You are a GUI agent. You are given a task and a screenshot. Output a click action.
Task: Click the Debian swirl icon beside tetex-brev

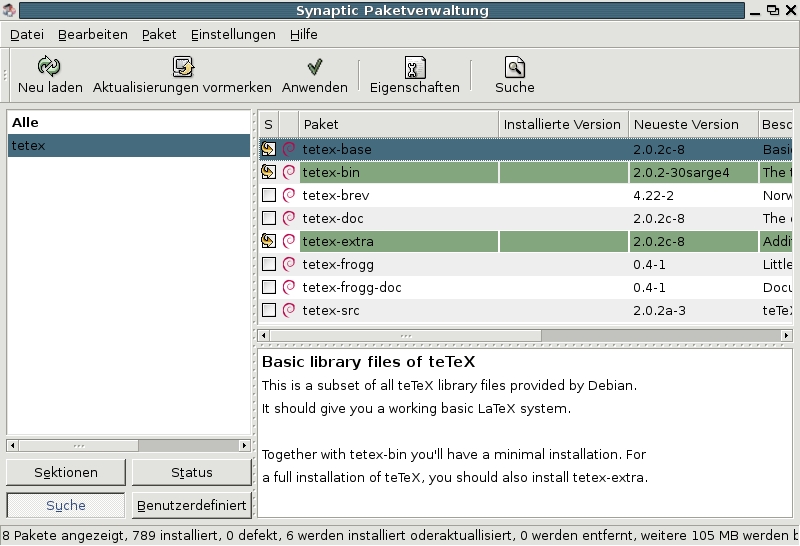click(289, 195)
